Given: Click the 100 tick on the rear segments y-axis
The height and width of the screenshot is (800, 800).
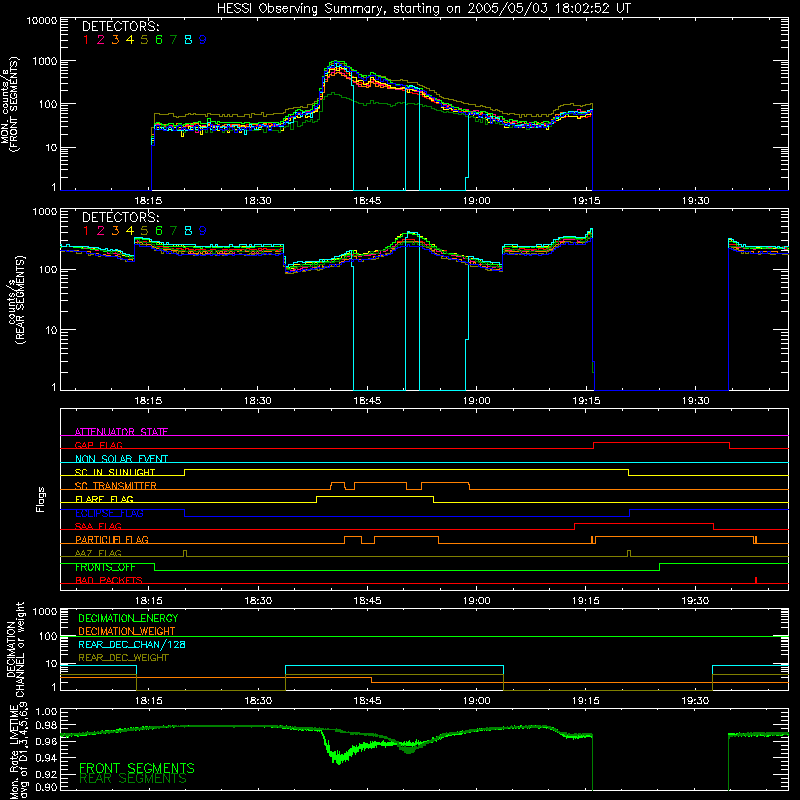Looking at the screenshot, I should (47, 270).
